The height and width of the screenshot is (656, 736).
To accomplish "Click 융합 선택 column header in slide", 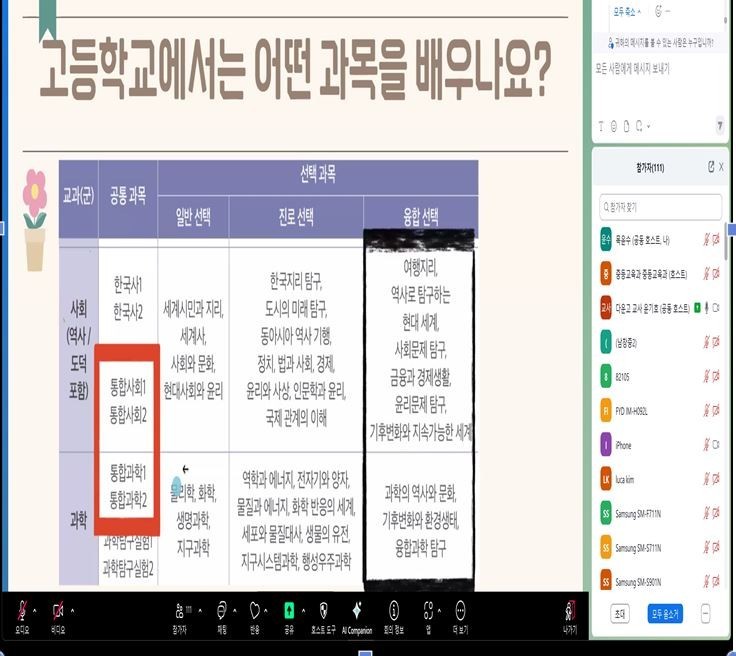I will [421, 217].
